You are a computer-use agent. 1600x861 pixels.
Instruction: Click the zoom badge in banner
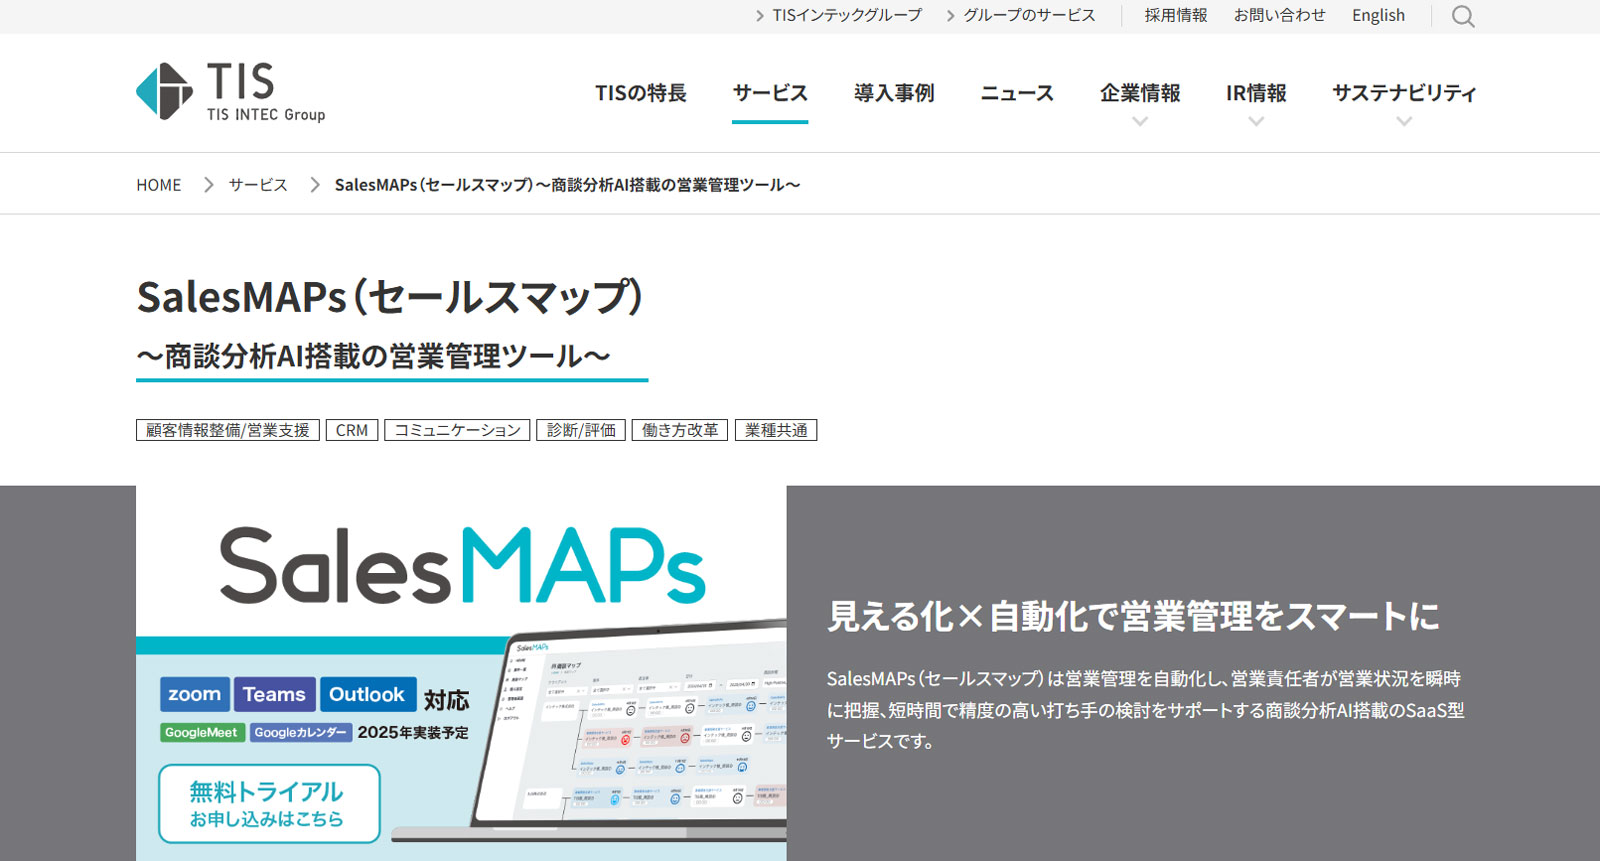point(195,694)
